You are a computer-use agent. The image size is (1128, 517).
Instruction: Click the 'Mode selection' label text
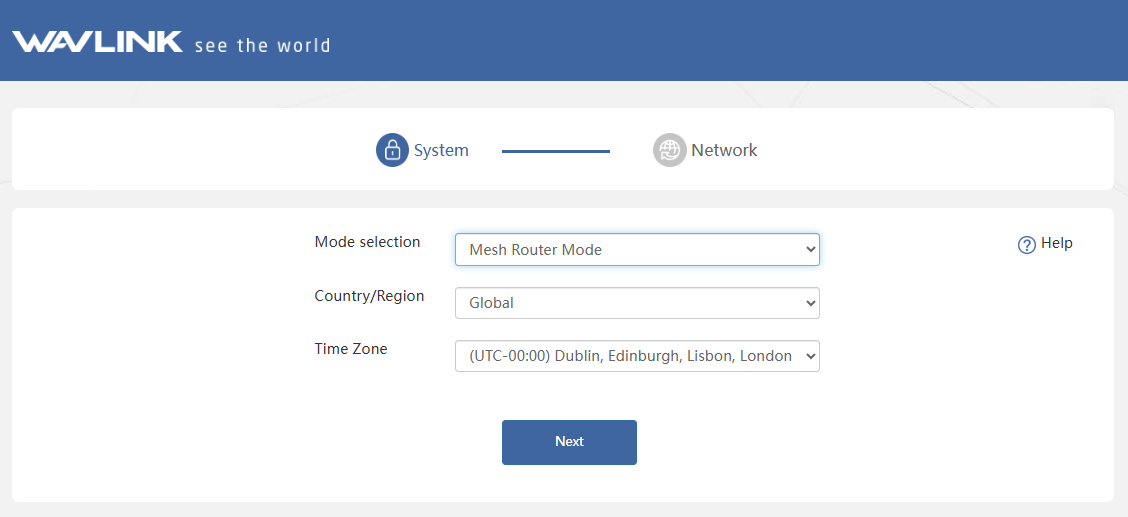click(x=367, y=242)
